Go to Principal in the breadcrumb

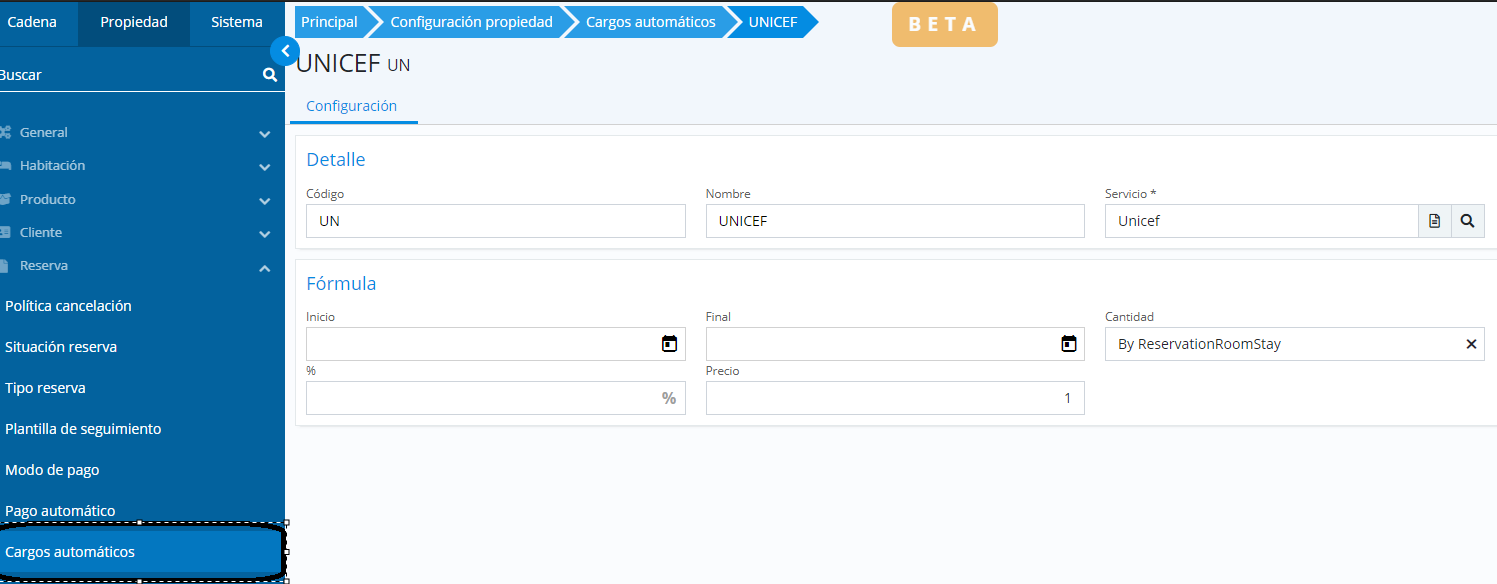tap(329, 22)
